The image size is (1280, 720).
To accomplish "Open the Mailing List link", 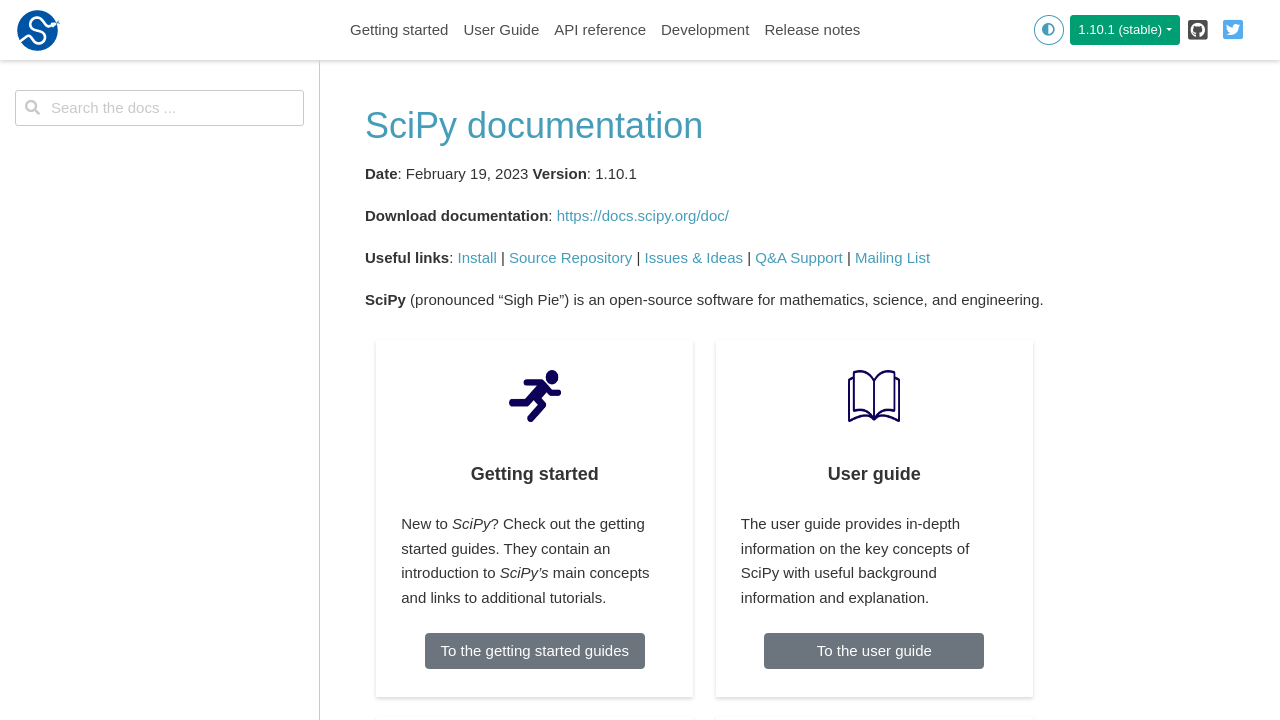I will (892, 258).
